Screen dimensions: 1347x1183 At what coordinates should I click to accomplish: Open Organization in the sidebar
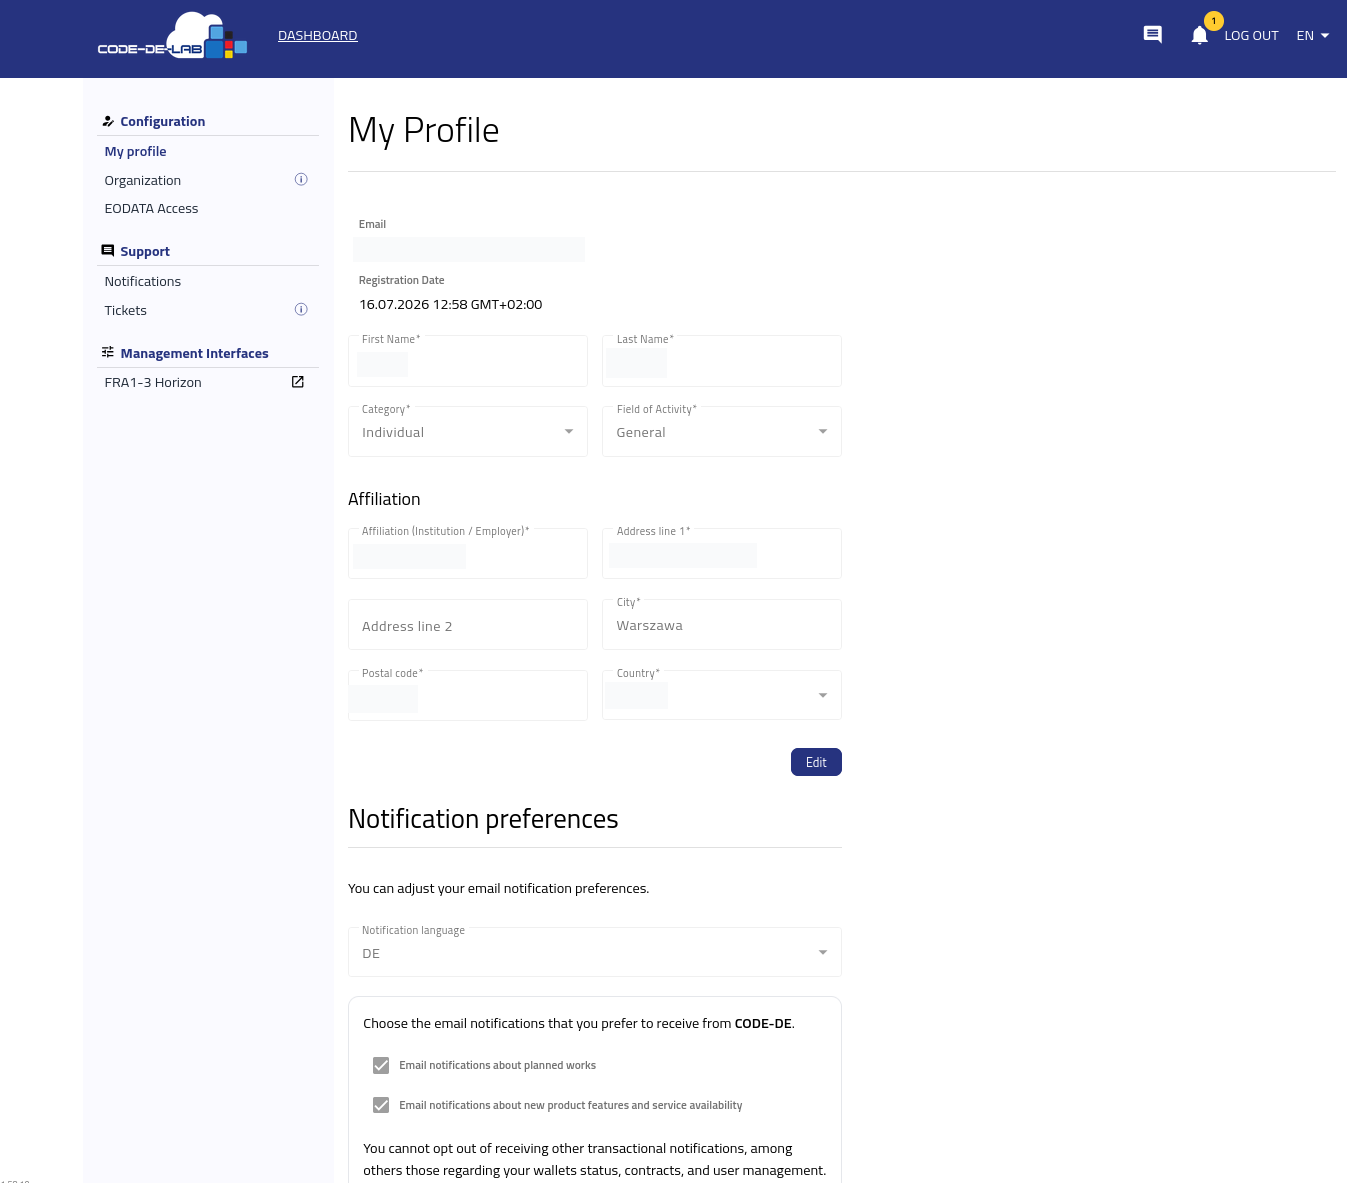143,181
